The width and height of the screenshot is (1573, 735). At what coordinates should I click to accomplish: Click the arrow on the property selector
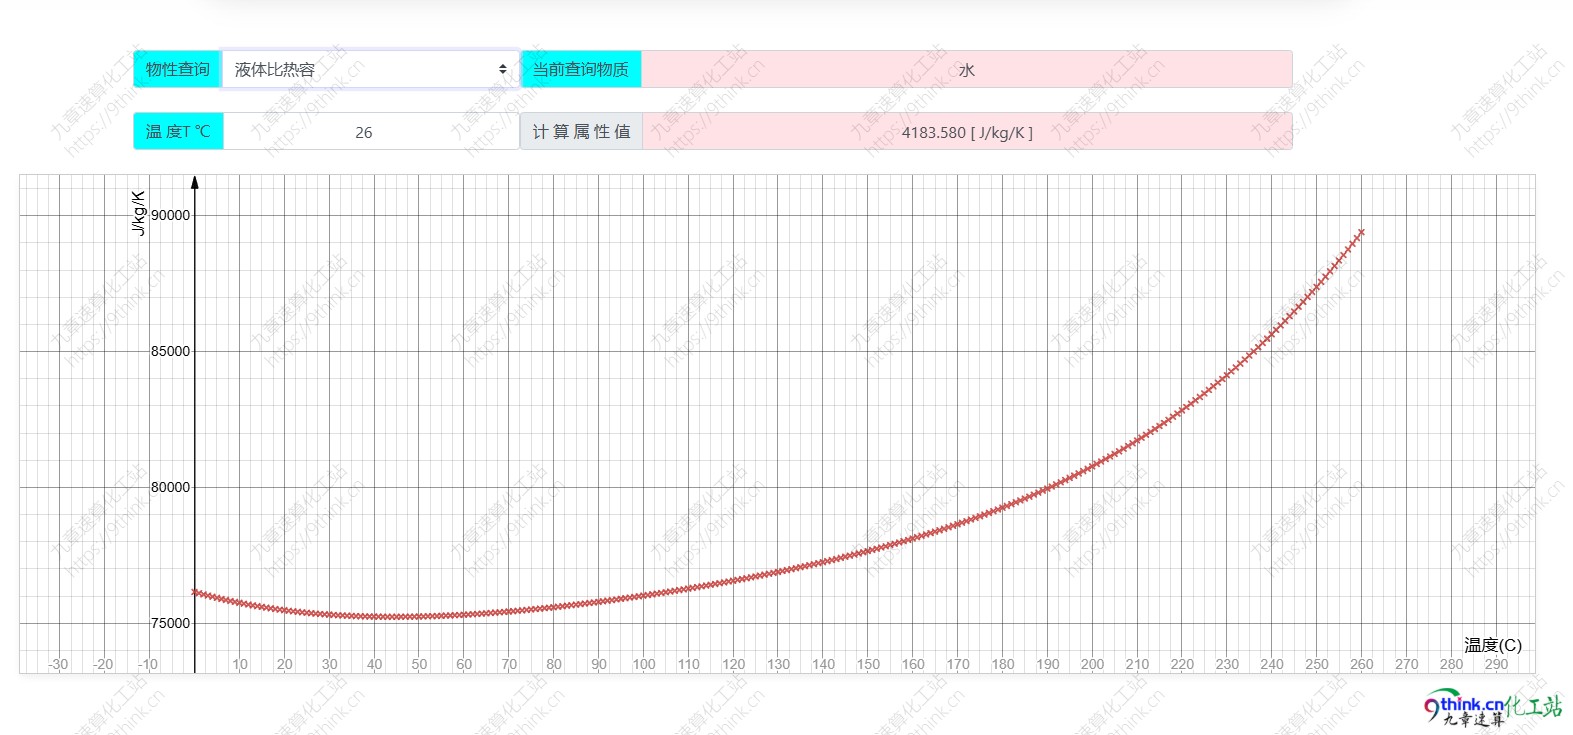(502, 69)
